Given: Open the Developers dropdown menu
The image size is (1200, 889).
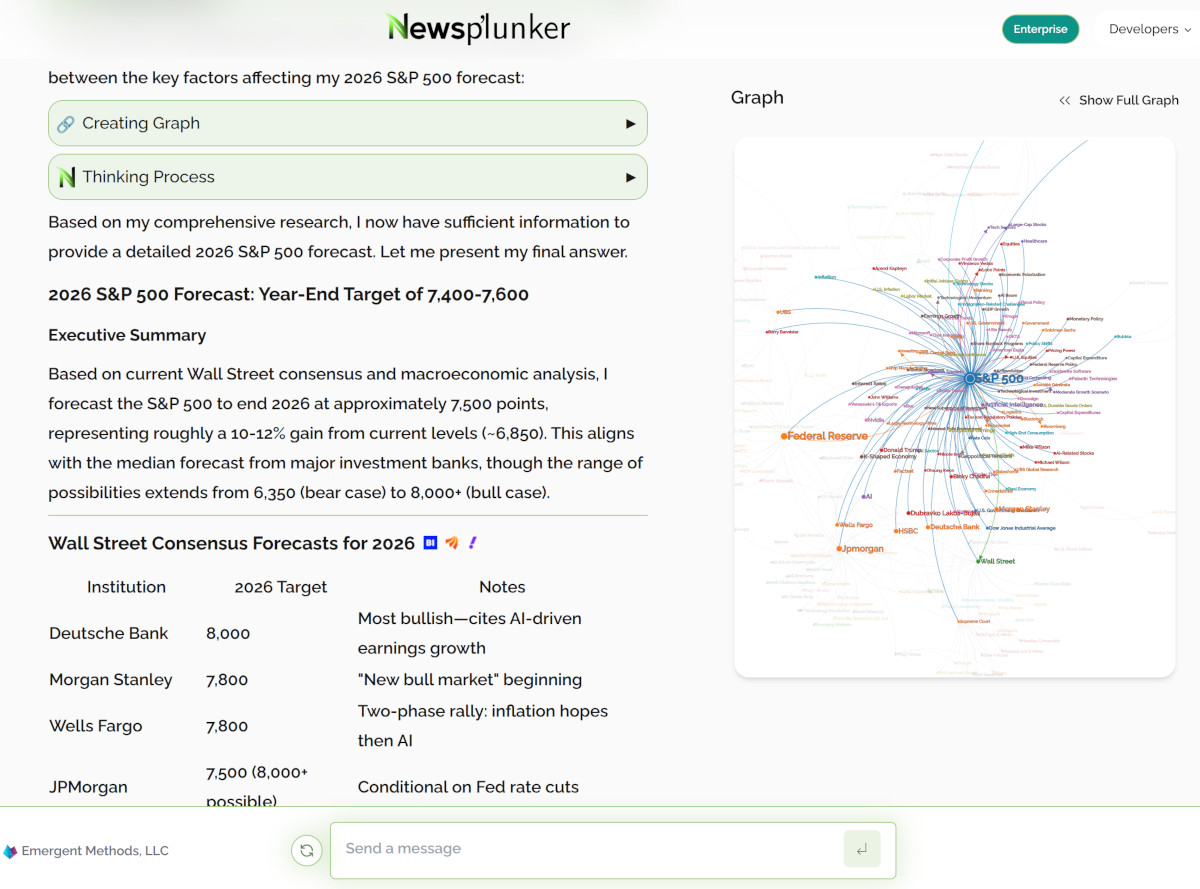Looking at the screenshot, I should coord(1150,29).
